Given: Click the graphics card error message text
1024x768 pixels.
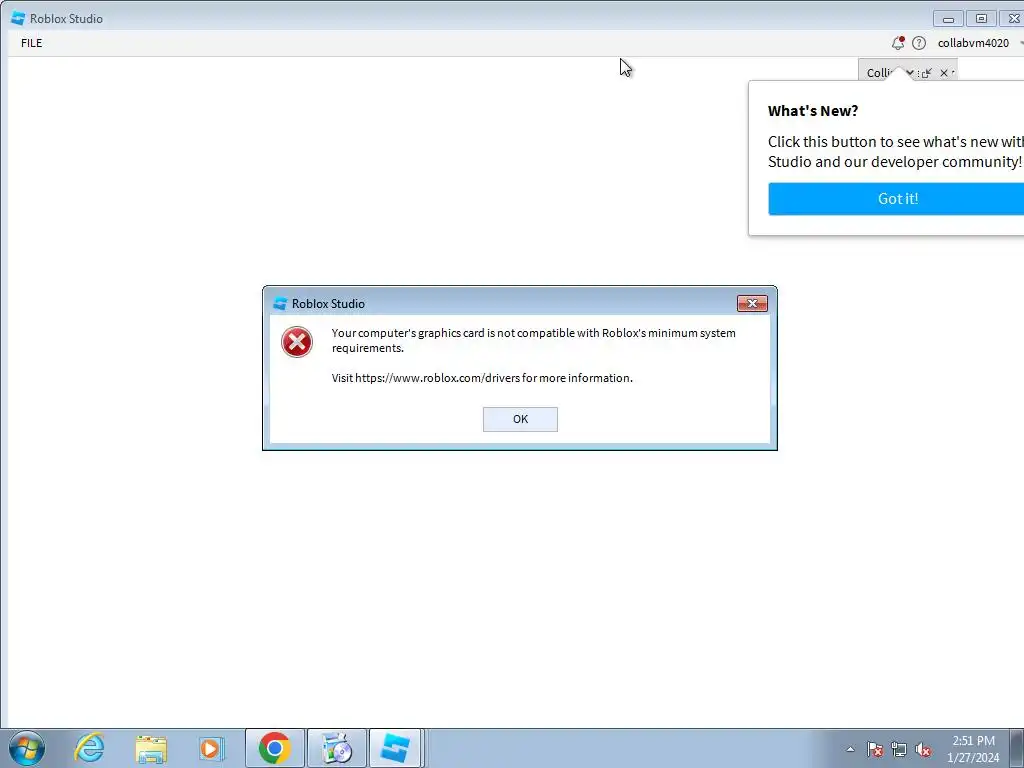Looking at the screenshot, I should pos(534,340).
